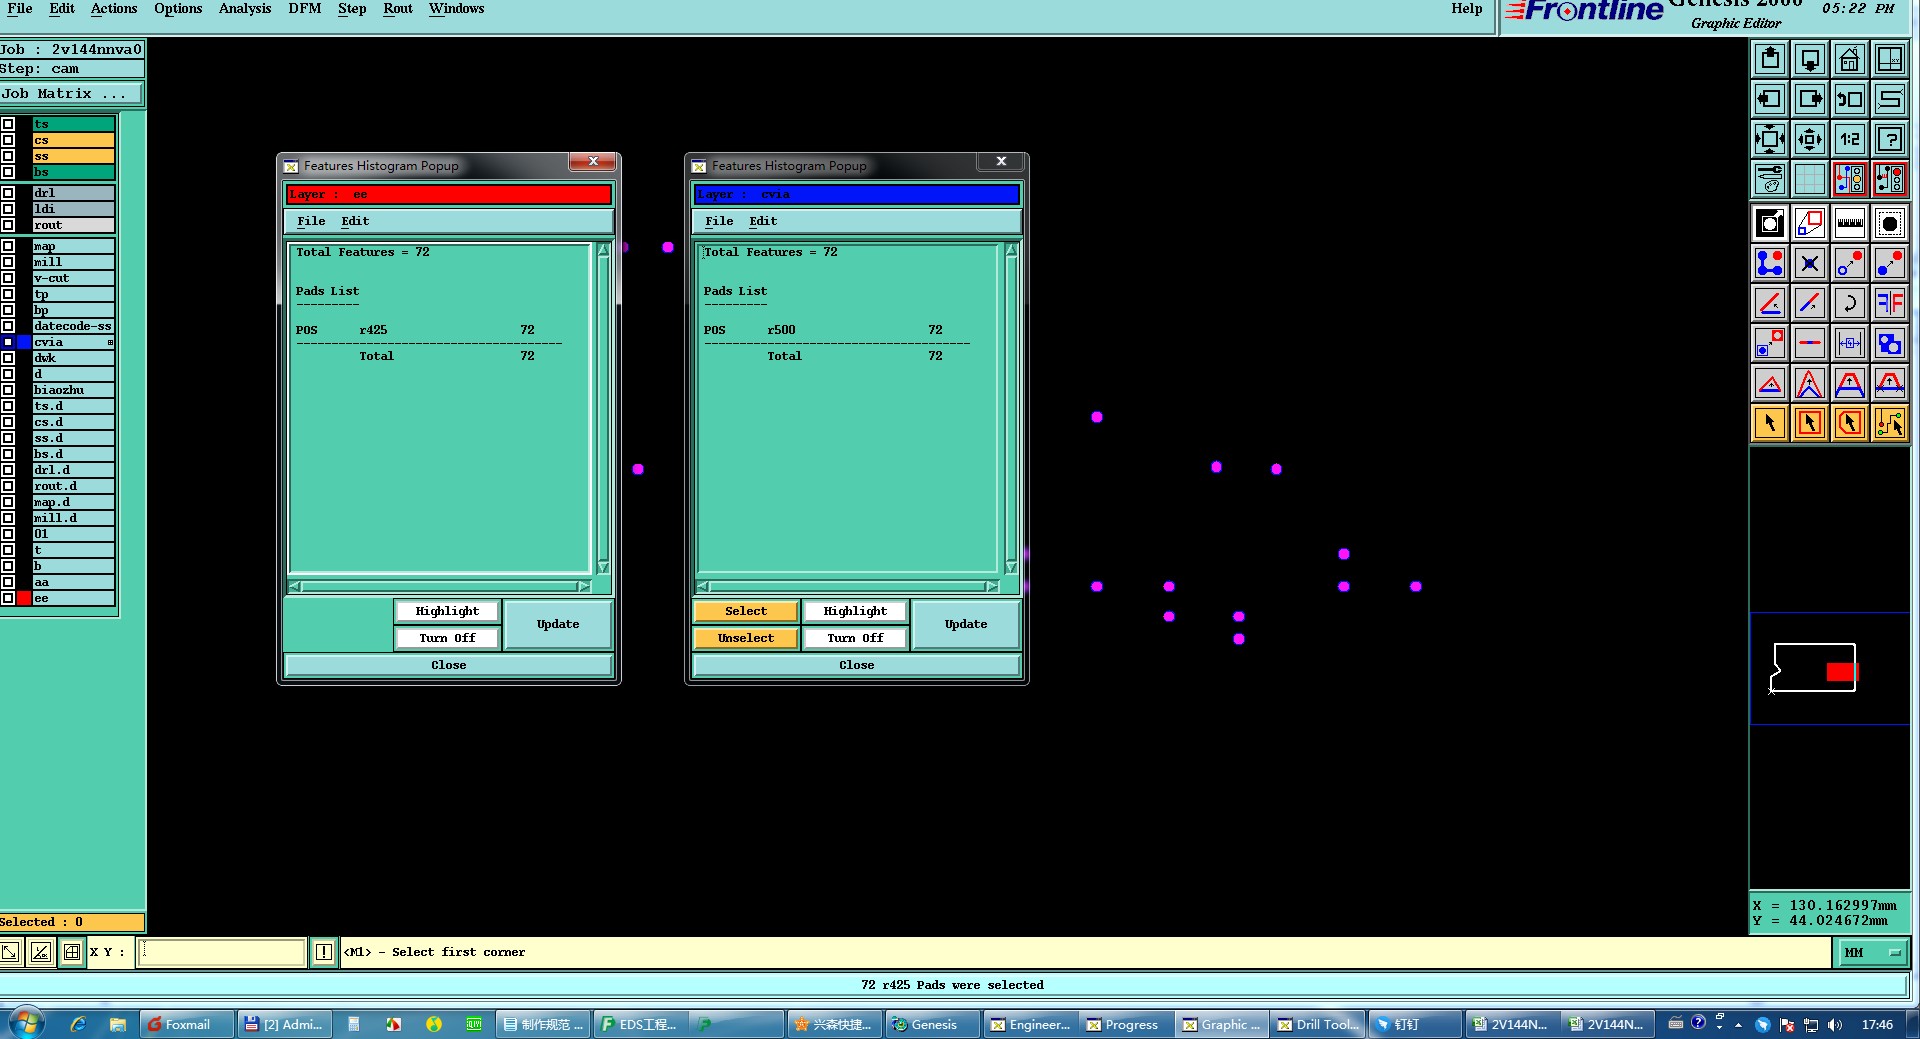Viewport: 1920px width, 1039px height.
Task: Click up scroll arrow in ee histogram popup
Action: click(603, 250)
